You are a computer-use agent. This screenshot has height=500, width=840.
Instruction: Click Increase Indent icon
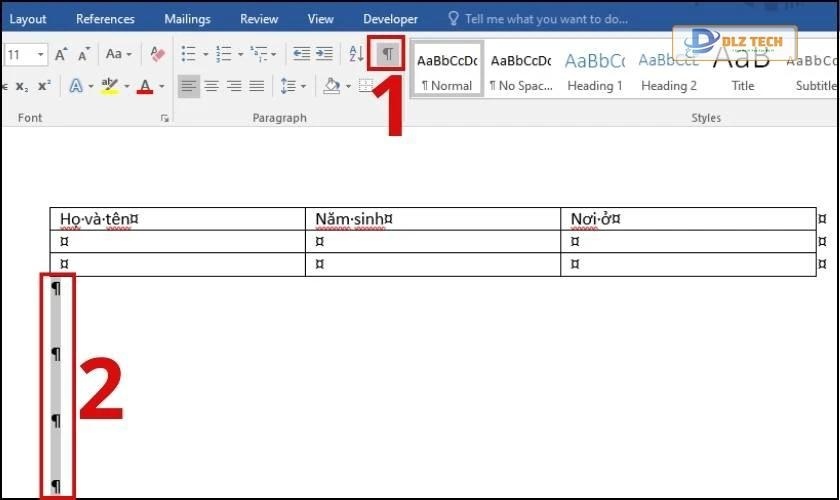(324, 54)
